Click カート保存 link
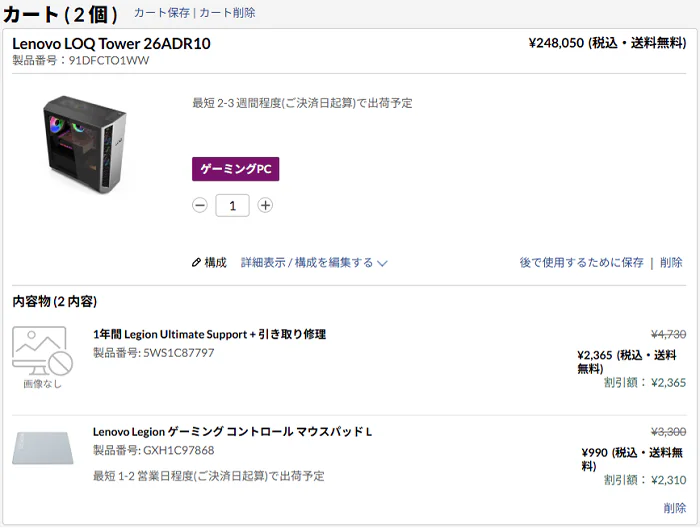The image size is (700, 528). [x=162, y=13]
